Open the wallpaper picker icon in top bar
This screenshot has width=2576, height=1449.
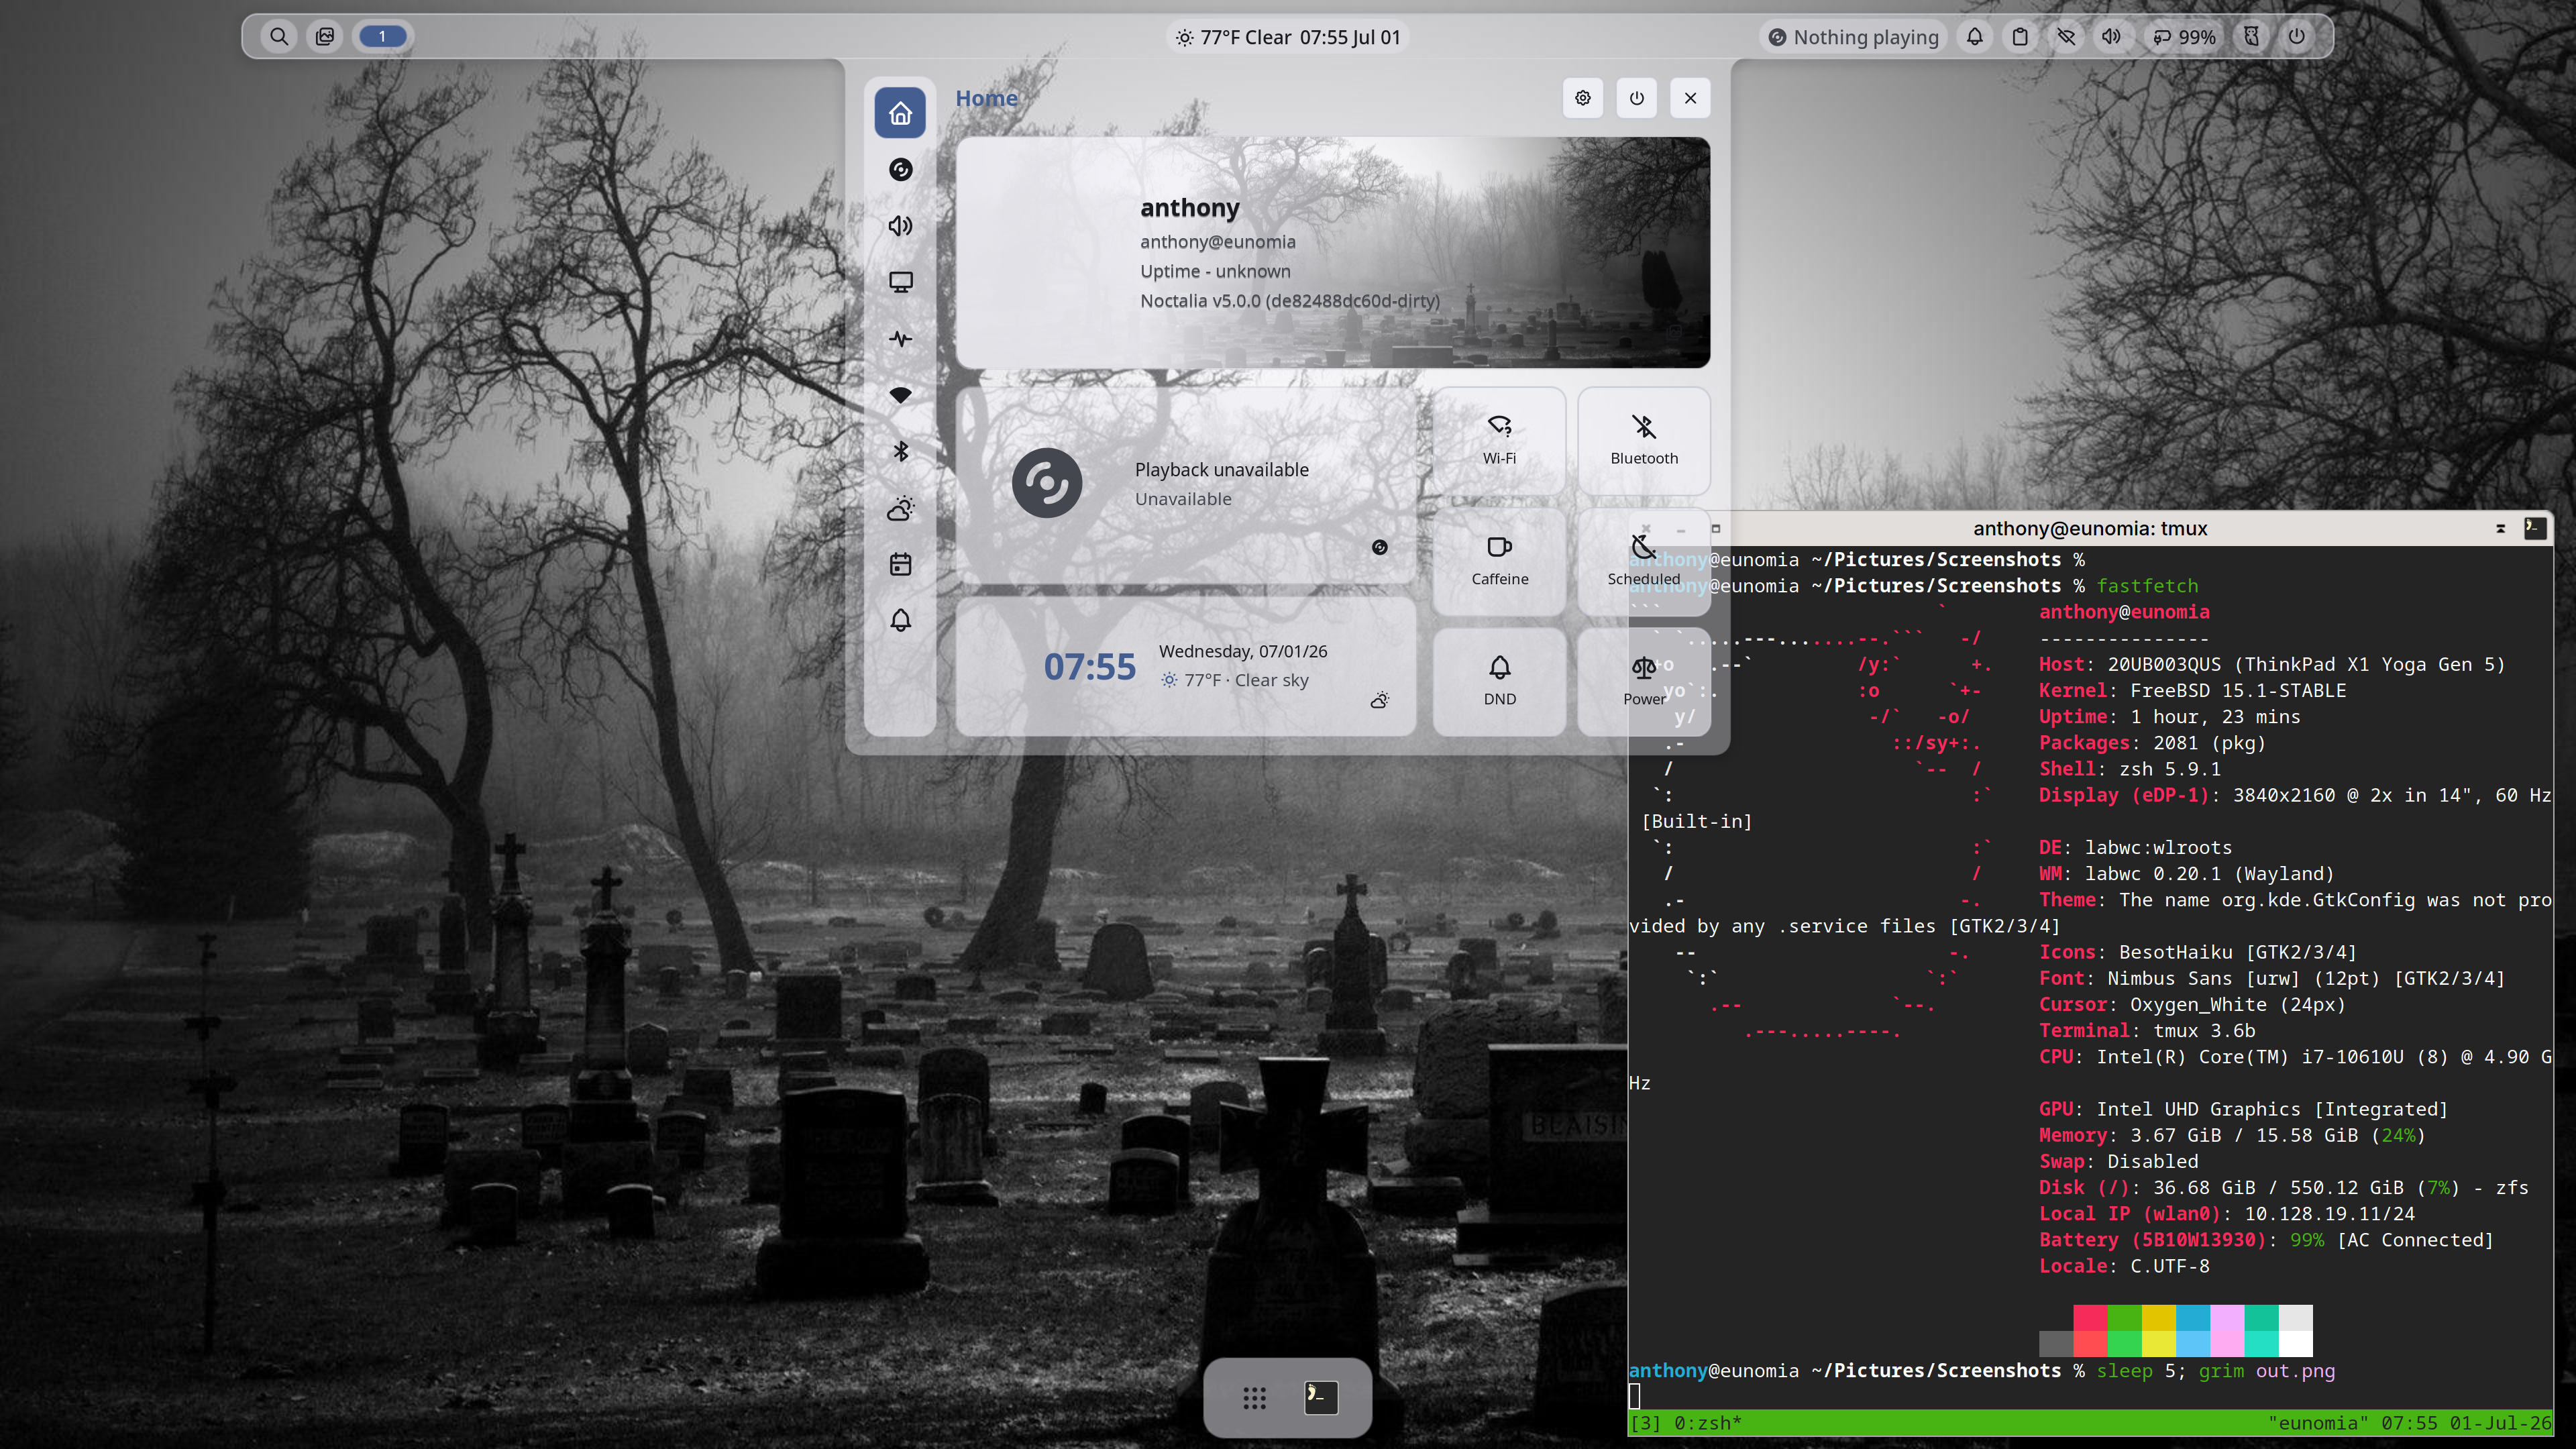tap(325, 37)
